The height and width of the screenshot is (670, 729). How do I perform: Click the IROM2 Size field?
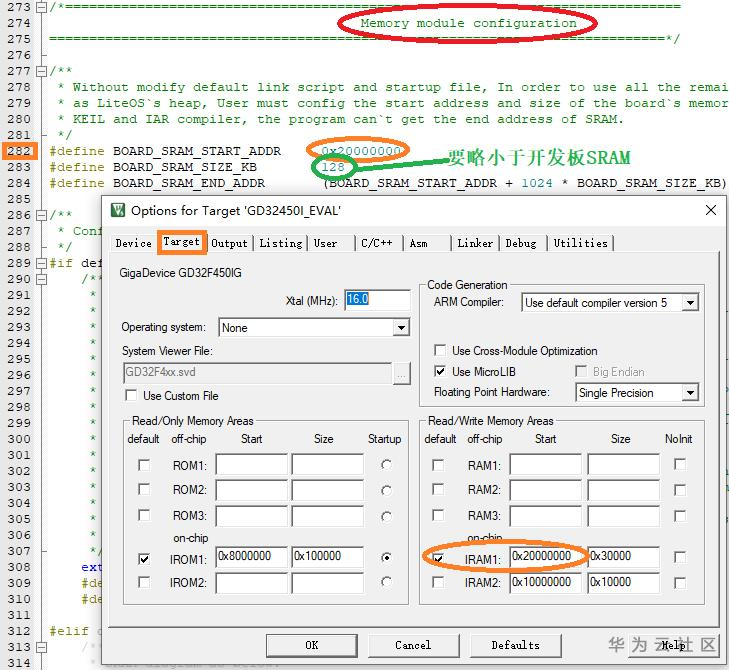[x=328, y=583]
